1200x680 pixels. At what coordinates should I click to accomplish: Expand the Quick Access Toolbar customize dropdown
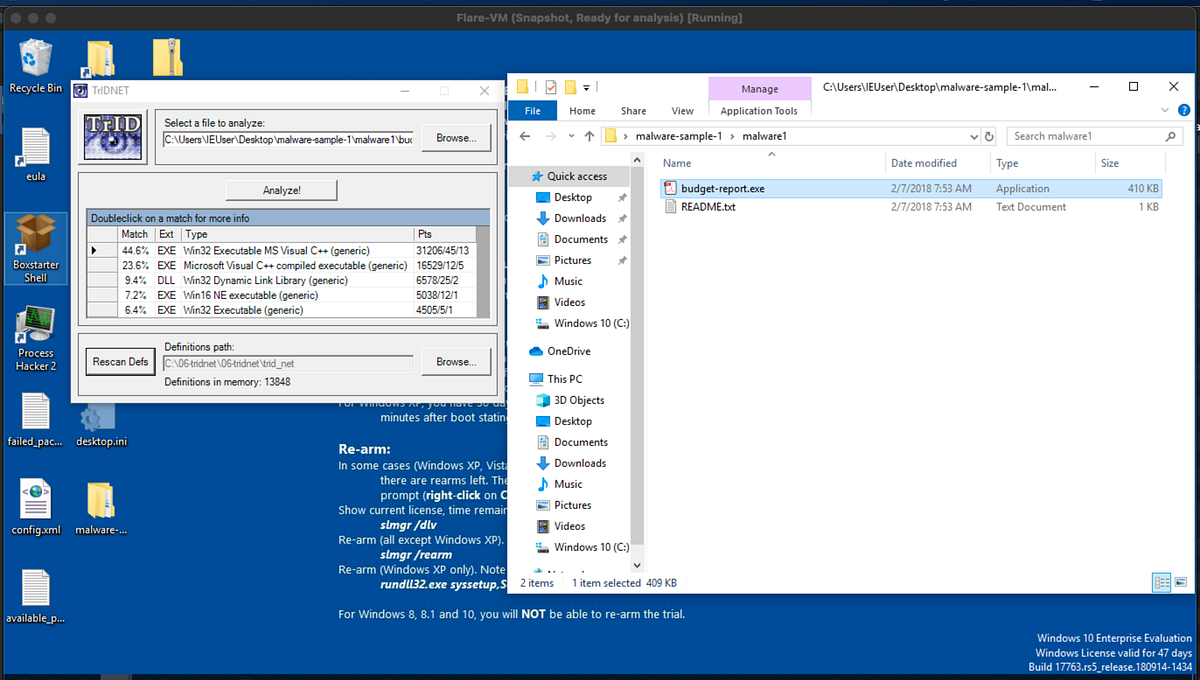tap(585, 87)
